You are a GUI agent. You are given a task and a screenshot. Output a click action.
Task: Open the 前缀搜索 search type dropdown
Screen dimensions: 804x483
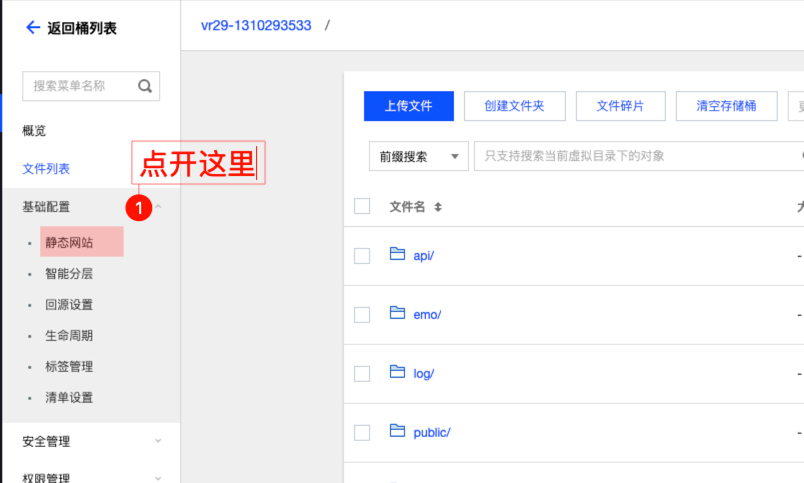(418, 156)
